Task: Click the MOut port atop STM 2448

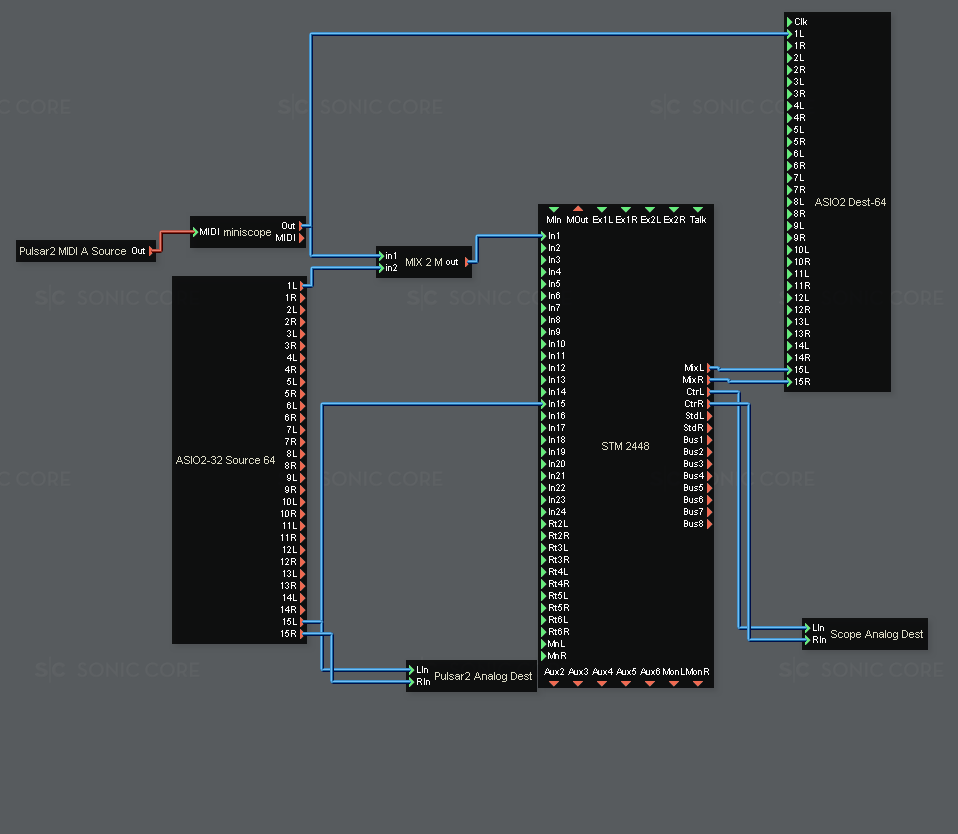Action: pos(577,210)
